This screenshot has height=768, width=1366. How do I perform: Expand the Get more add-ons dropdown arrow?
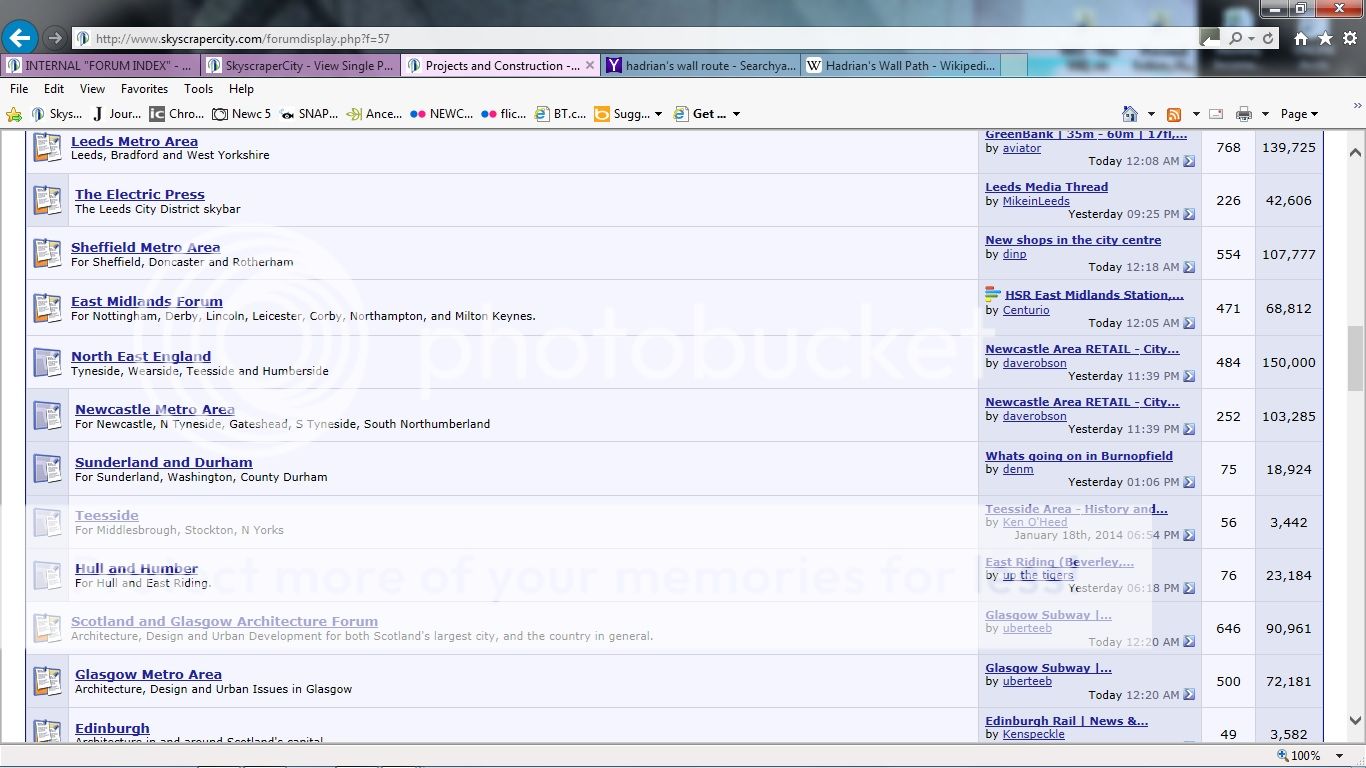coord(736,114)
